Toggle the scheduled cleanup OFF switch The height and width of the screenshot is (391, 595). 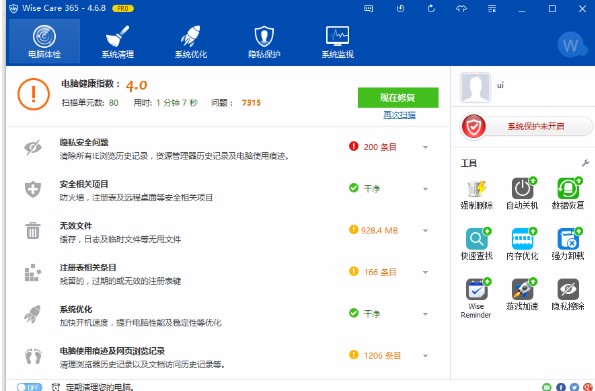pyautogui.click(x=29, y=387)
